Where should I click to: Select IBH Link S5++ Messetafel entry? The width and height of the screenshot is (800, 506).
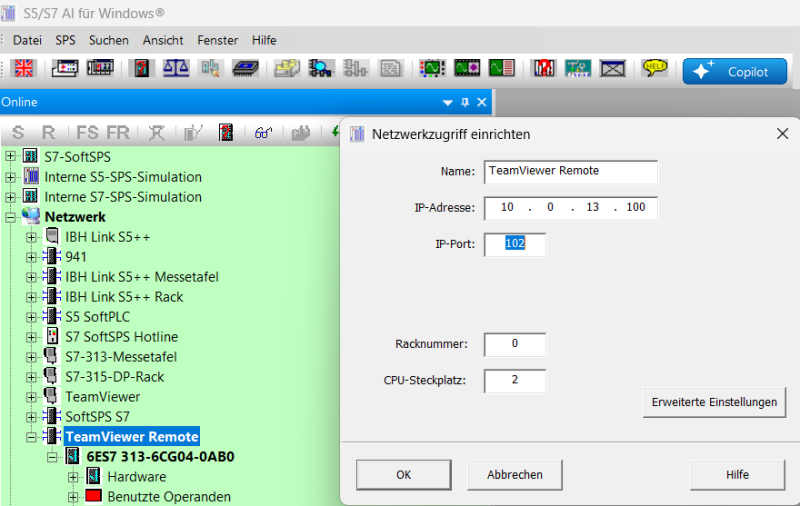(142, 277)
